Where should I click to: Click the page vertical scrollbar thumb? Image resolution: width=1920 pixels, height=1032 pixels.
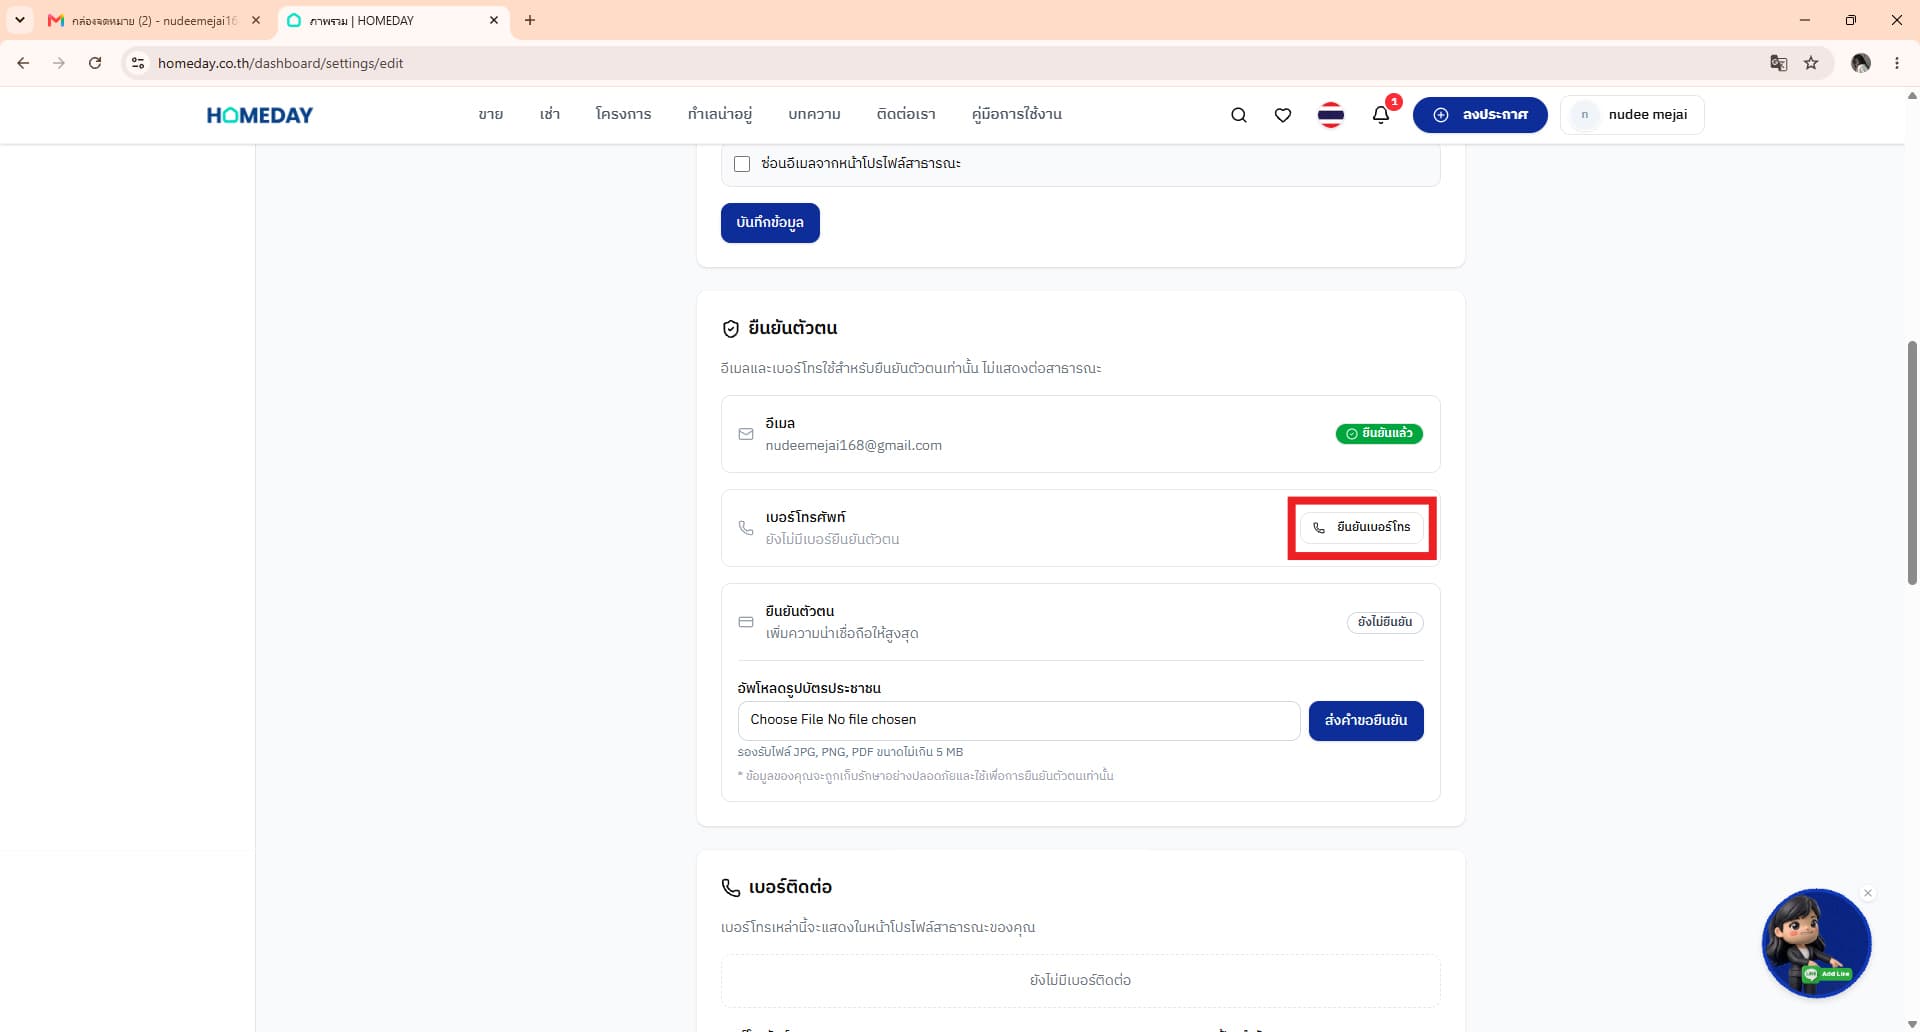pos(1912,463)
